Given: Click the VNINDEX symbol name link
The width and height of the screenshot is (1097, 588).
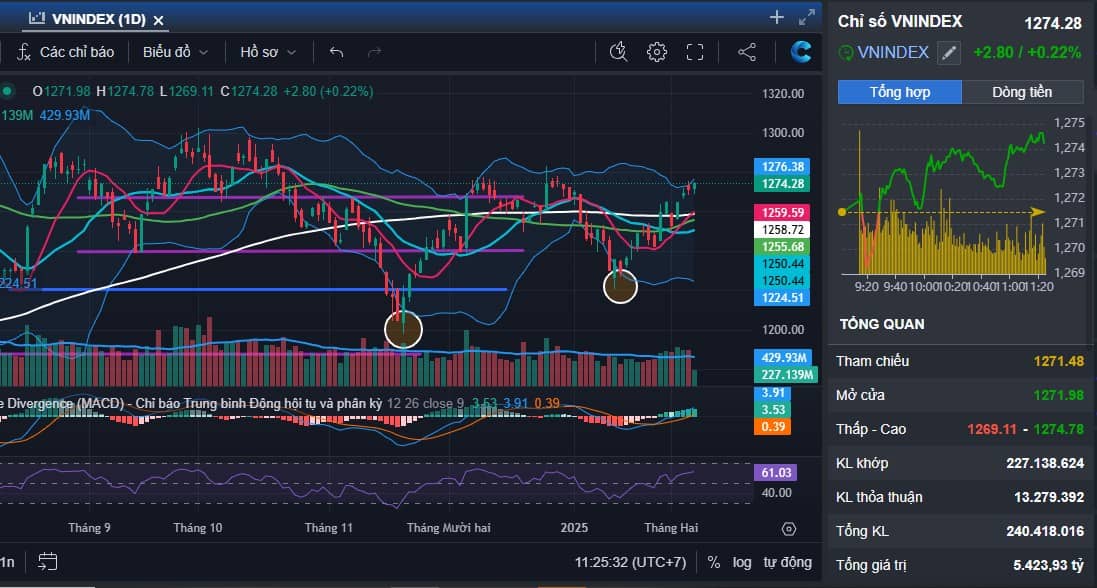Looking at the screenshot, I should tap(893, 52).
